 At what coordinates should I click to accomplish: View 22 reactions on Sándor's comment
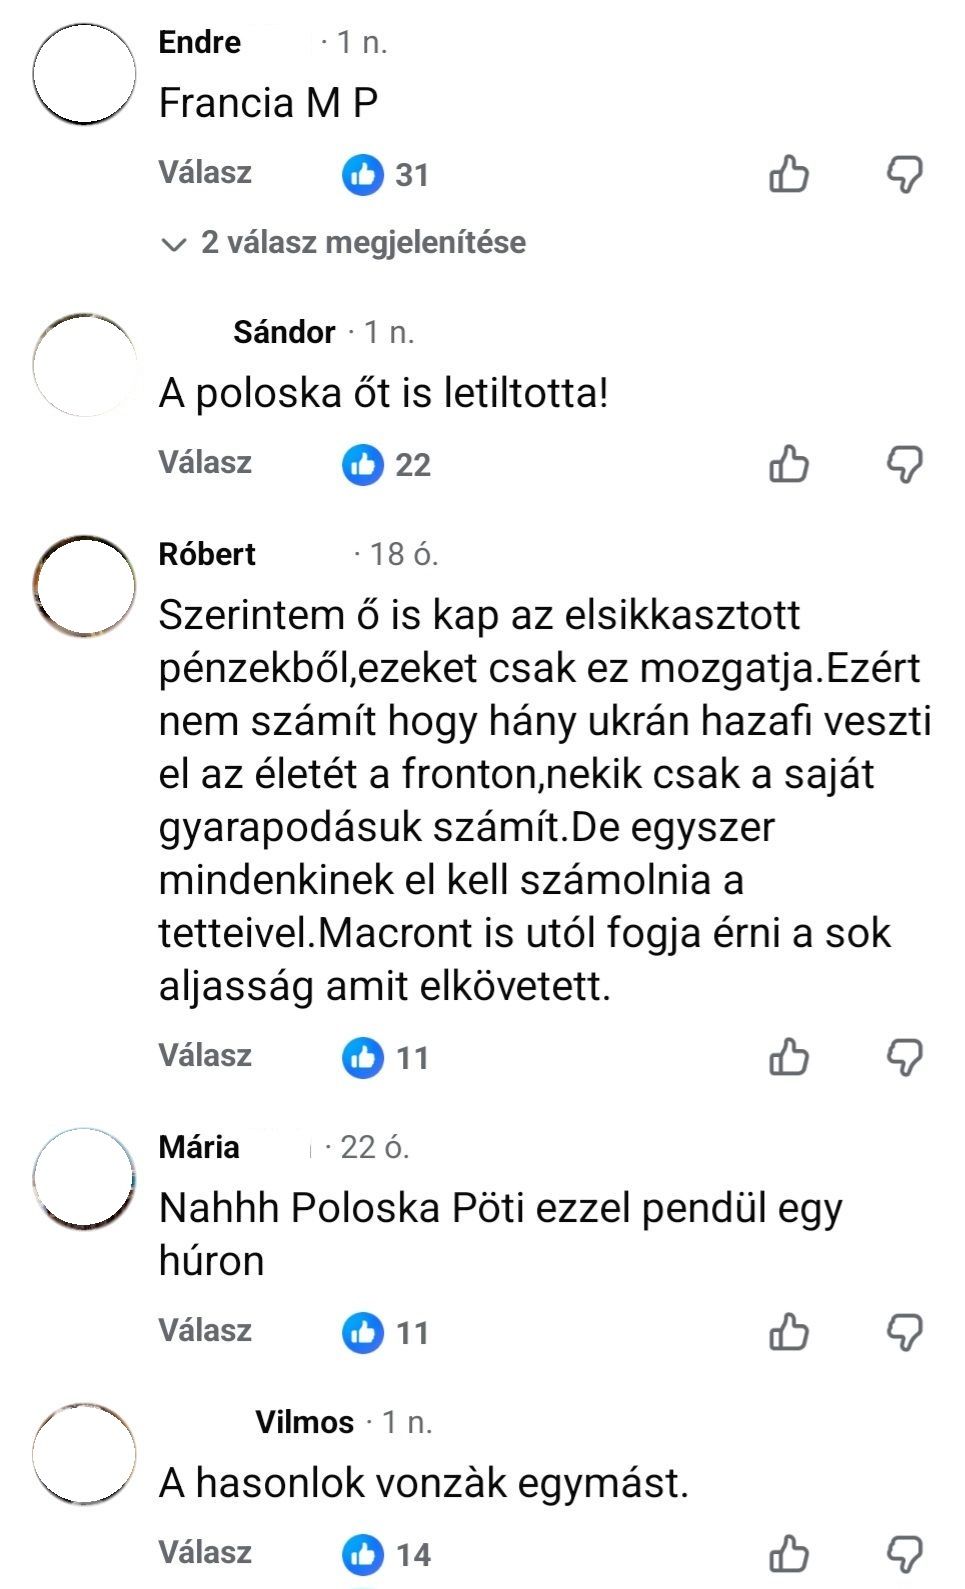tap(386, 465)
